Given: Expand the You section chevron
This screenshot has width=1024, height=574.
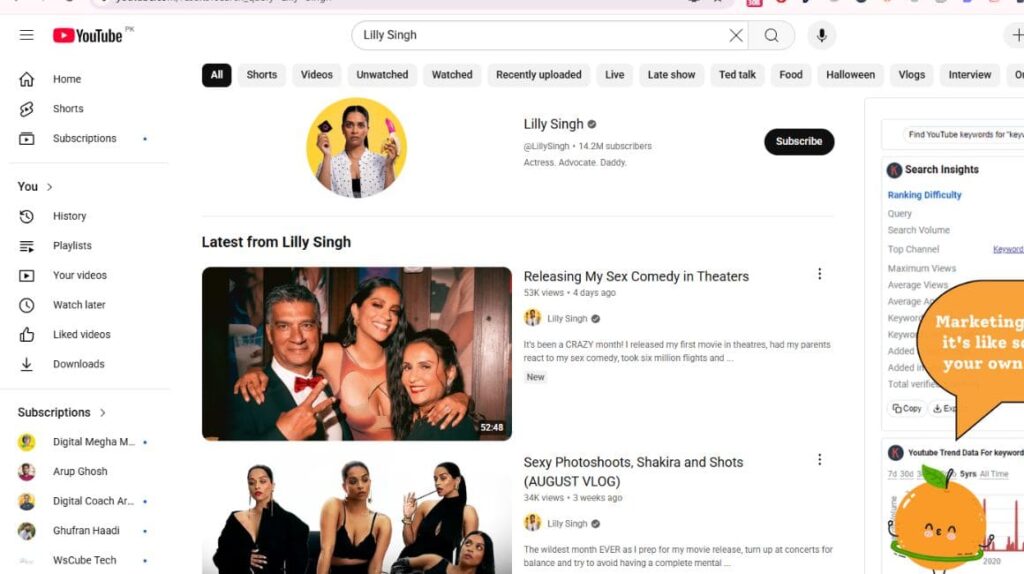Looking at the screenshot, I should pos(49,187).
